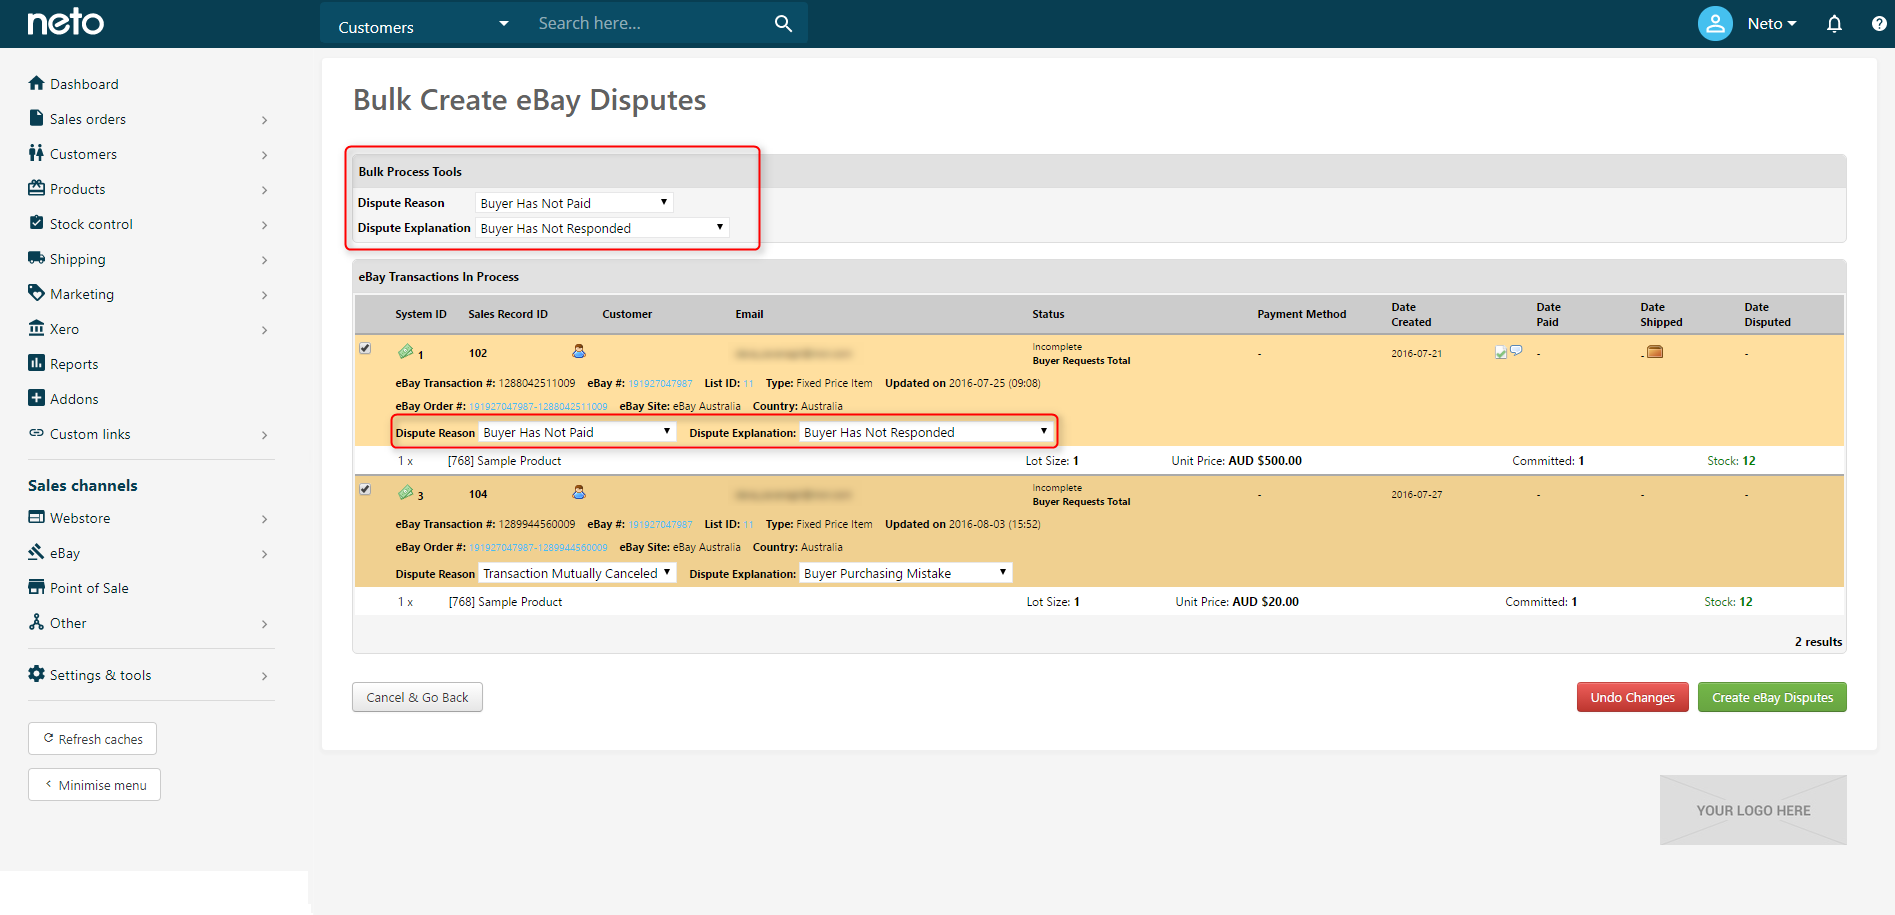Click the Point of Sale icon
Viewport: 1895px width, 915px height.
(37, 587)
